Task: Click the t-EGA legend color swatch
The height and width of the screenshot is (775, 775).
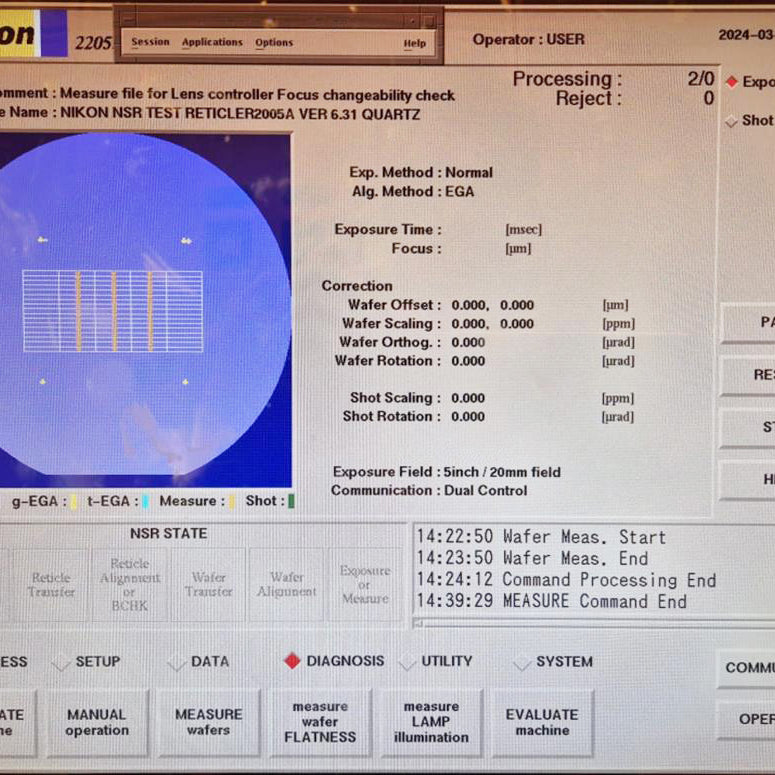Action: pos(145,502)
